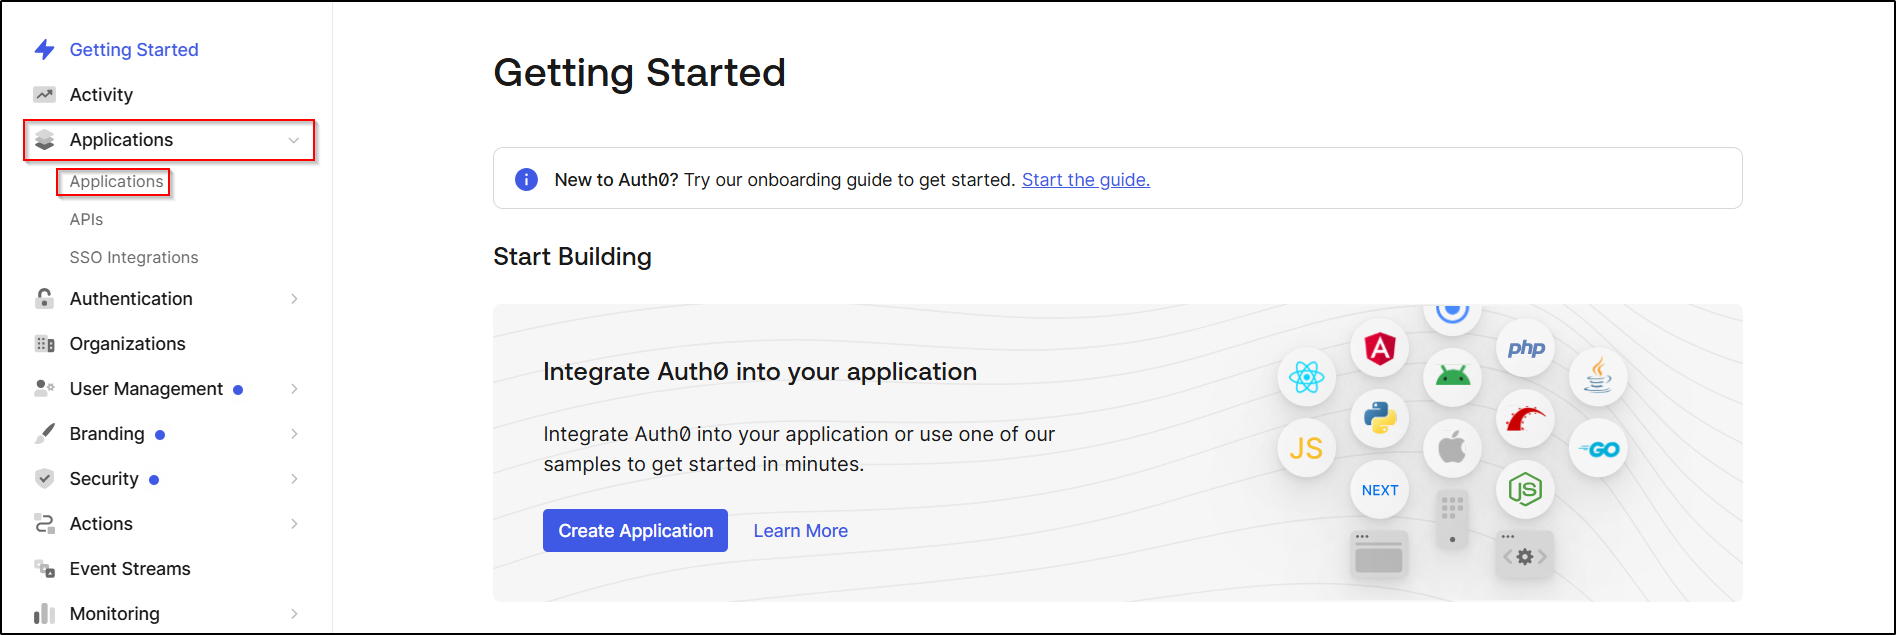Click the Ruby on Rails red logo icon
The height and width of the screenshot is (635, 1896).
tap(1526, 418)
